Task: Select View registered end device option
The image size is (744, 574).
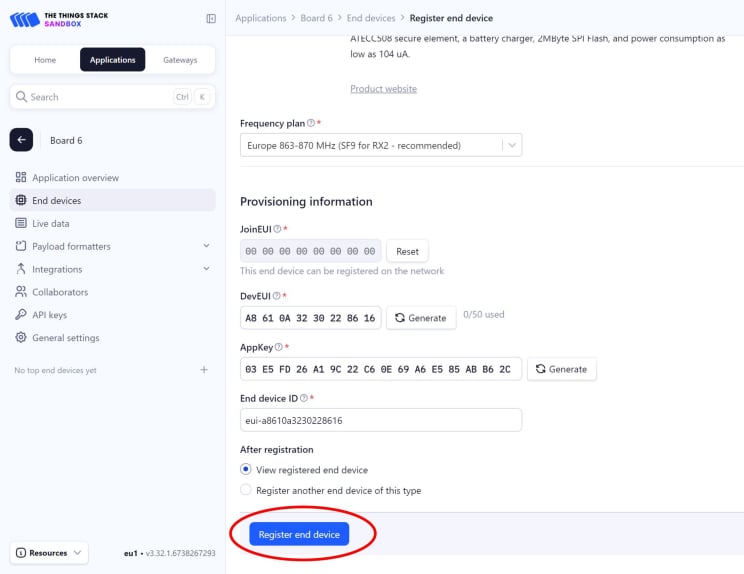Action: click(245, 469)
